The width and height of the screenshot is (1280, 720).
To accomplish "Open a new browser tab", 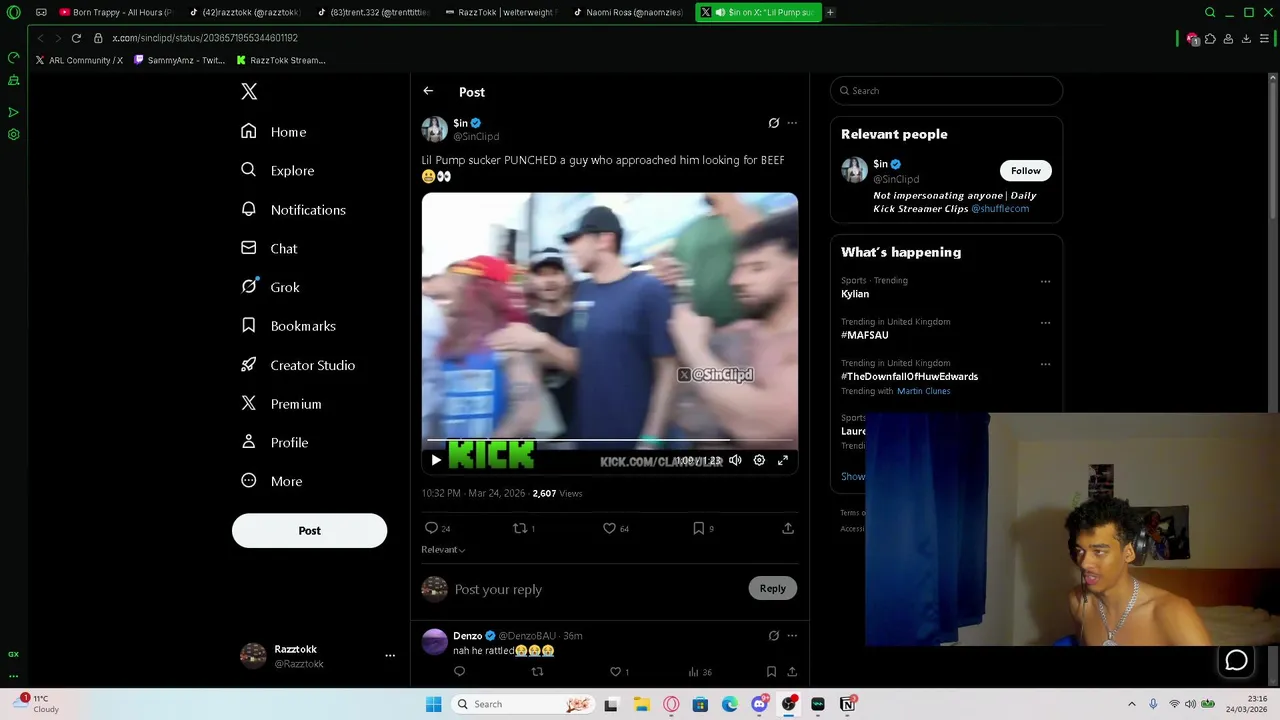I will [830, 12].
